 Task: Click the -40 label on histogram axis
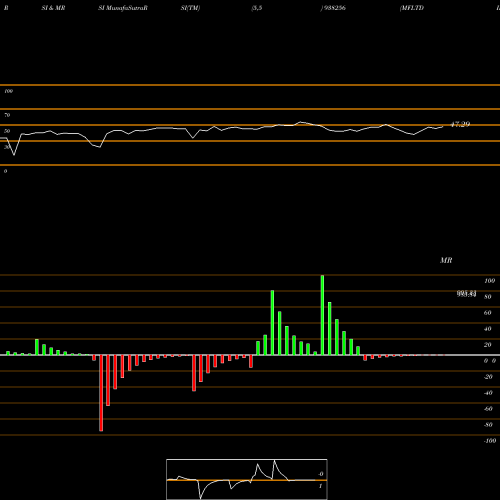[x=488, y=393]
